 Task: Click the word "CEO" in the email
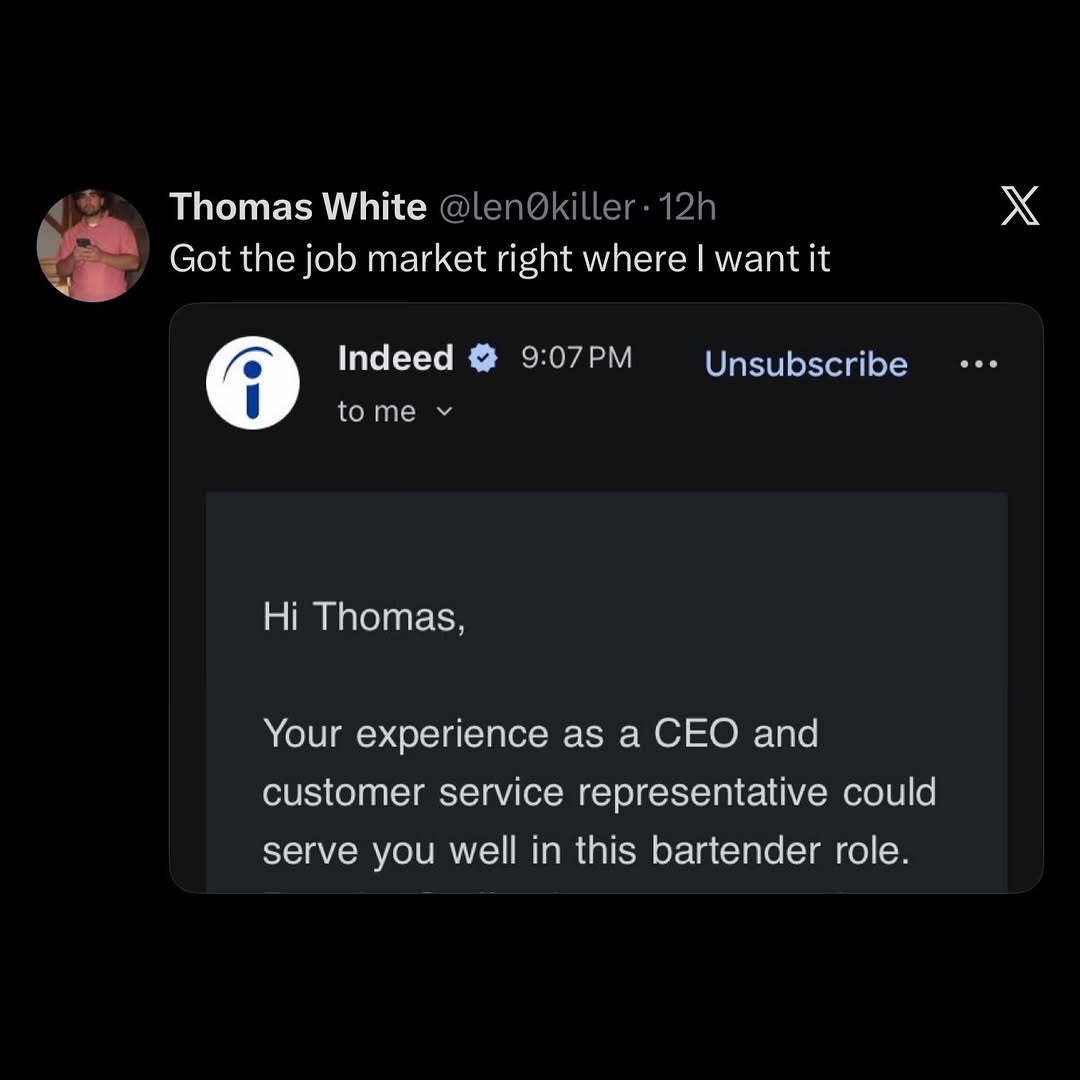pos(696,734)
